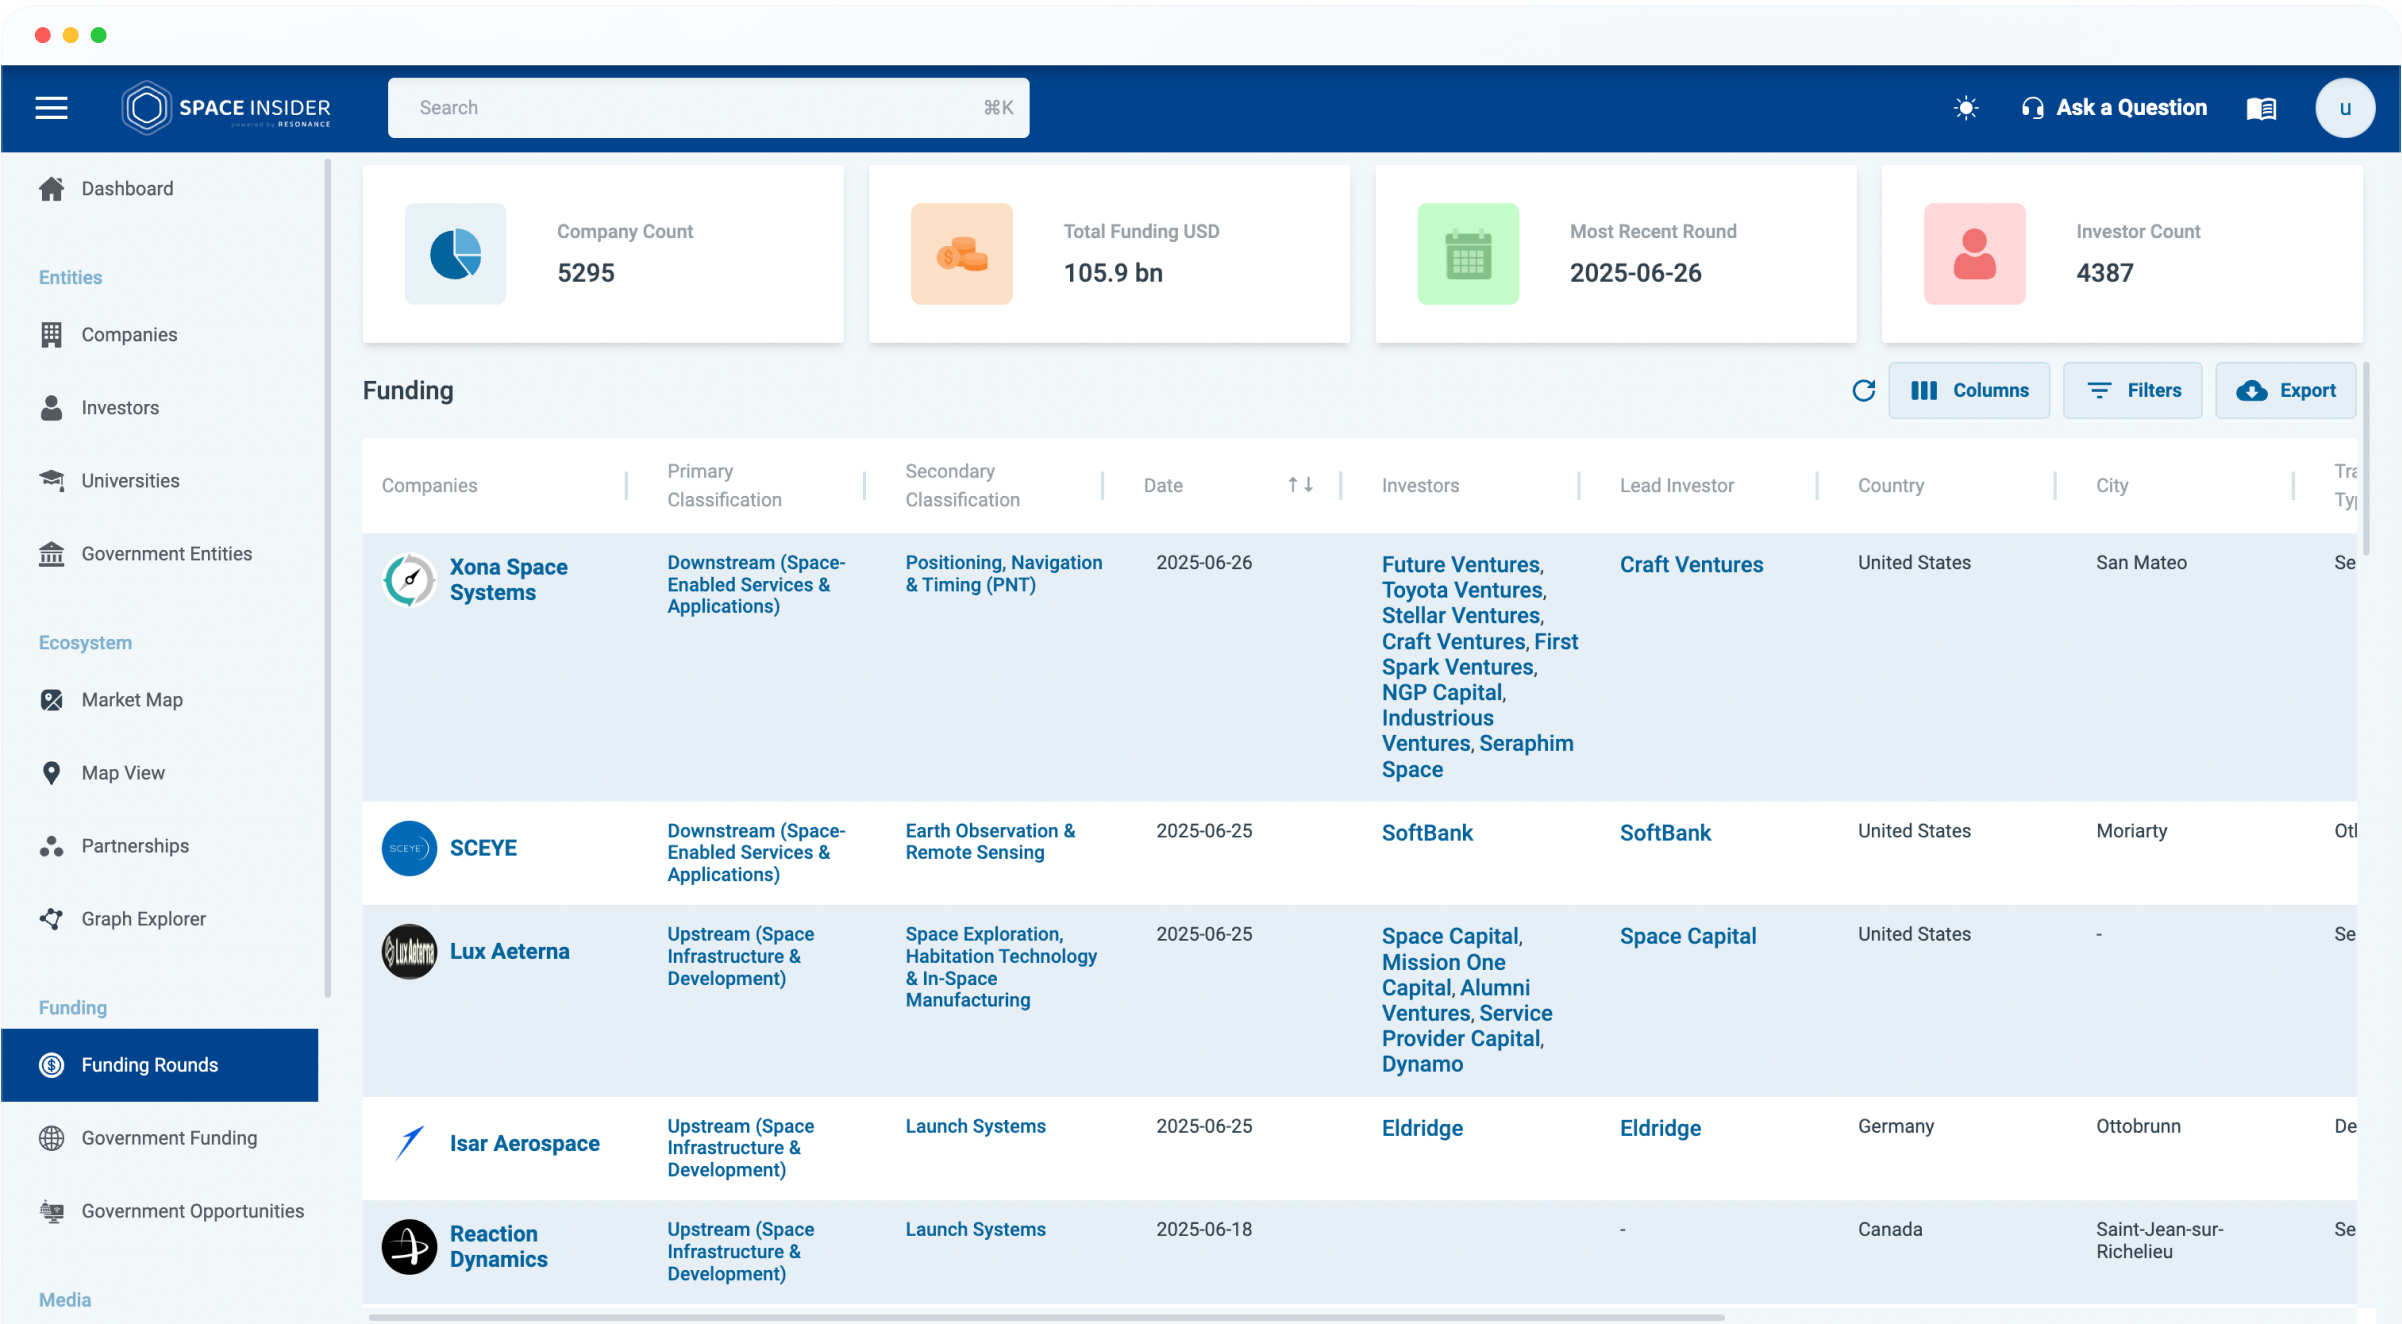Open Market Map from sidebar

131,700
